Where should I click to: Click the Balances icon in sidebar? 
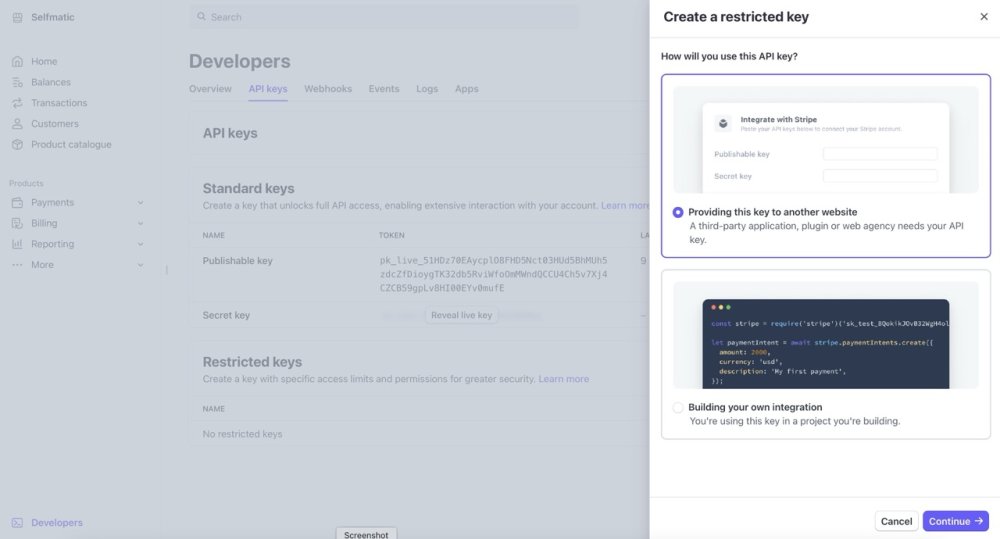17,82
